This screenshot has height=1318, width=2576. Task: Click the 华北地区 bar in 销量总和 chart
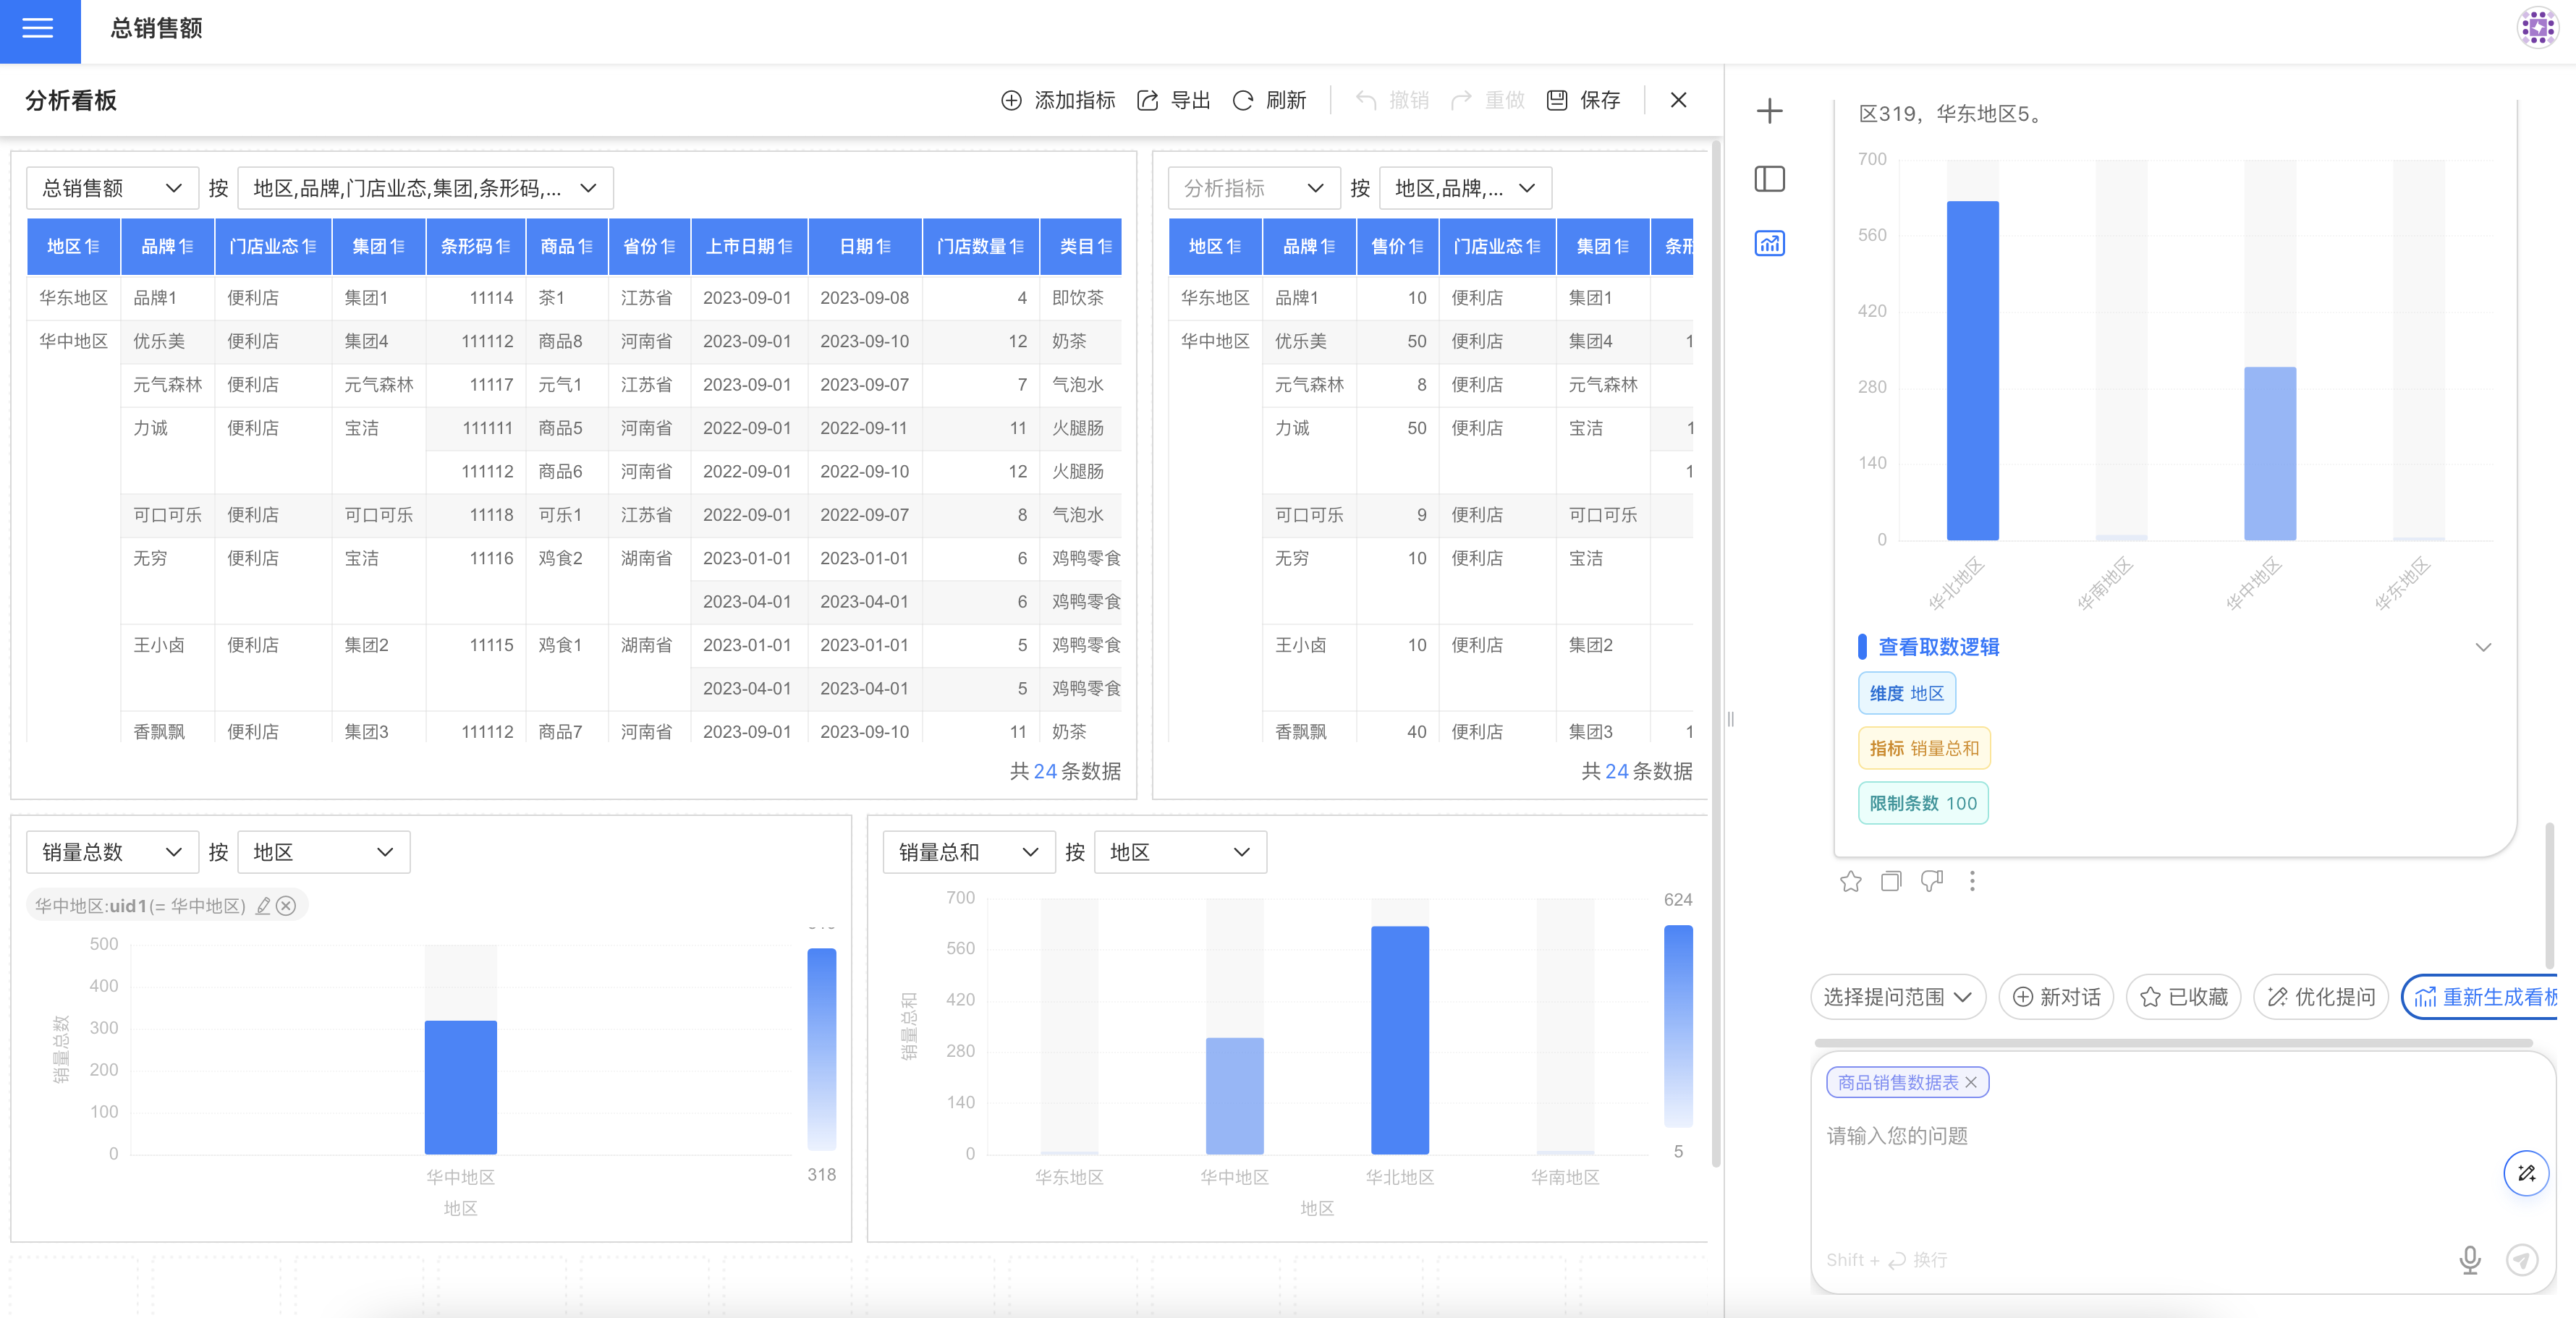[1399, 1040]
